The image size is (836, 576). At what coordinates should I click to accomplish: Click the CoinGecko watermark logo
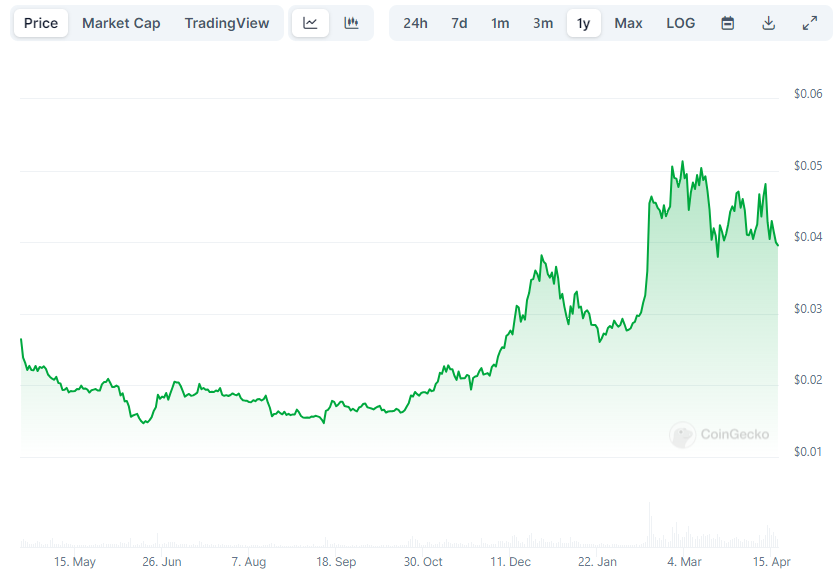click(x=719, y=434)
